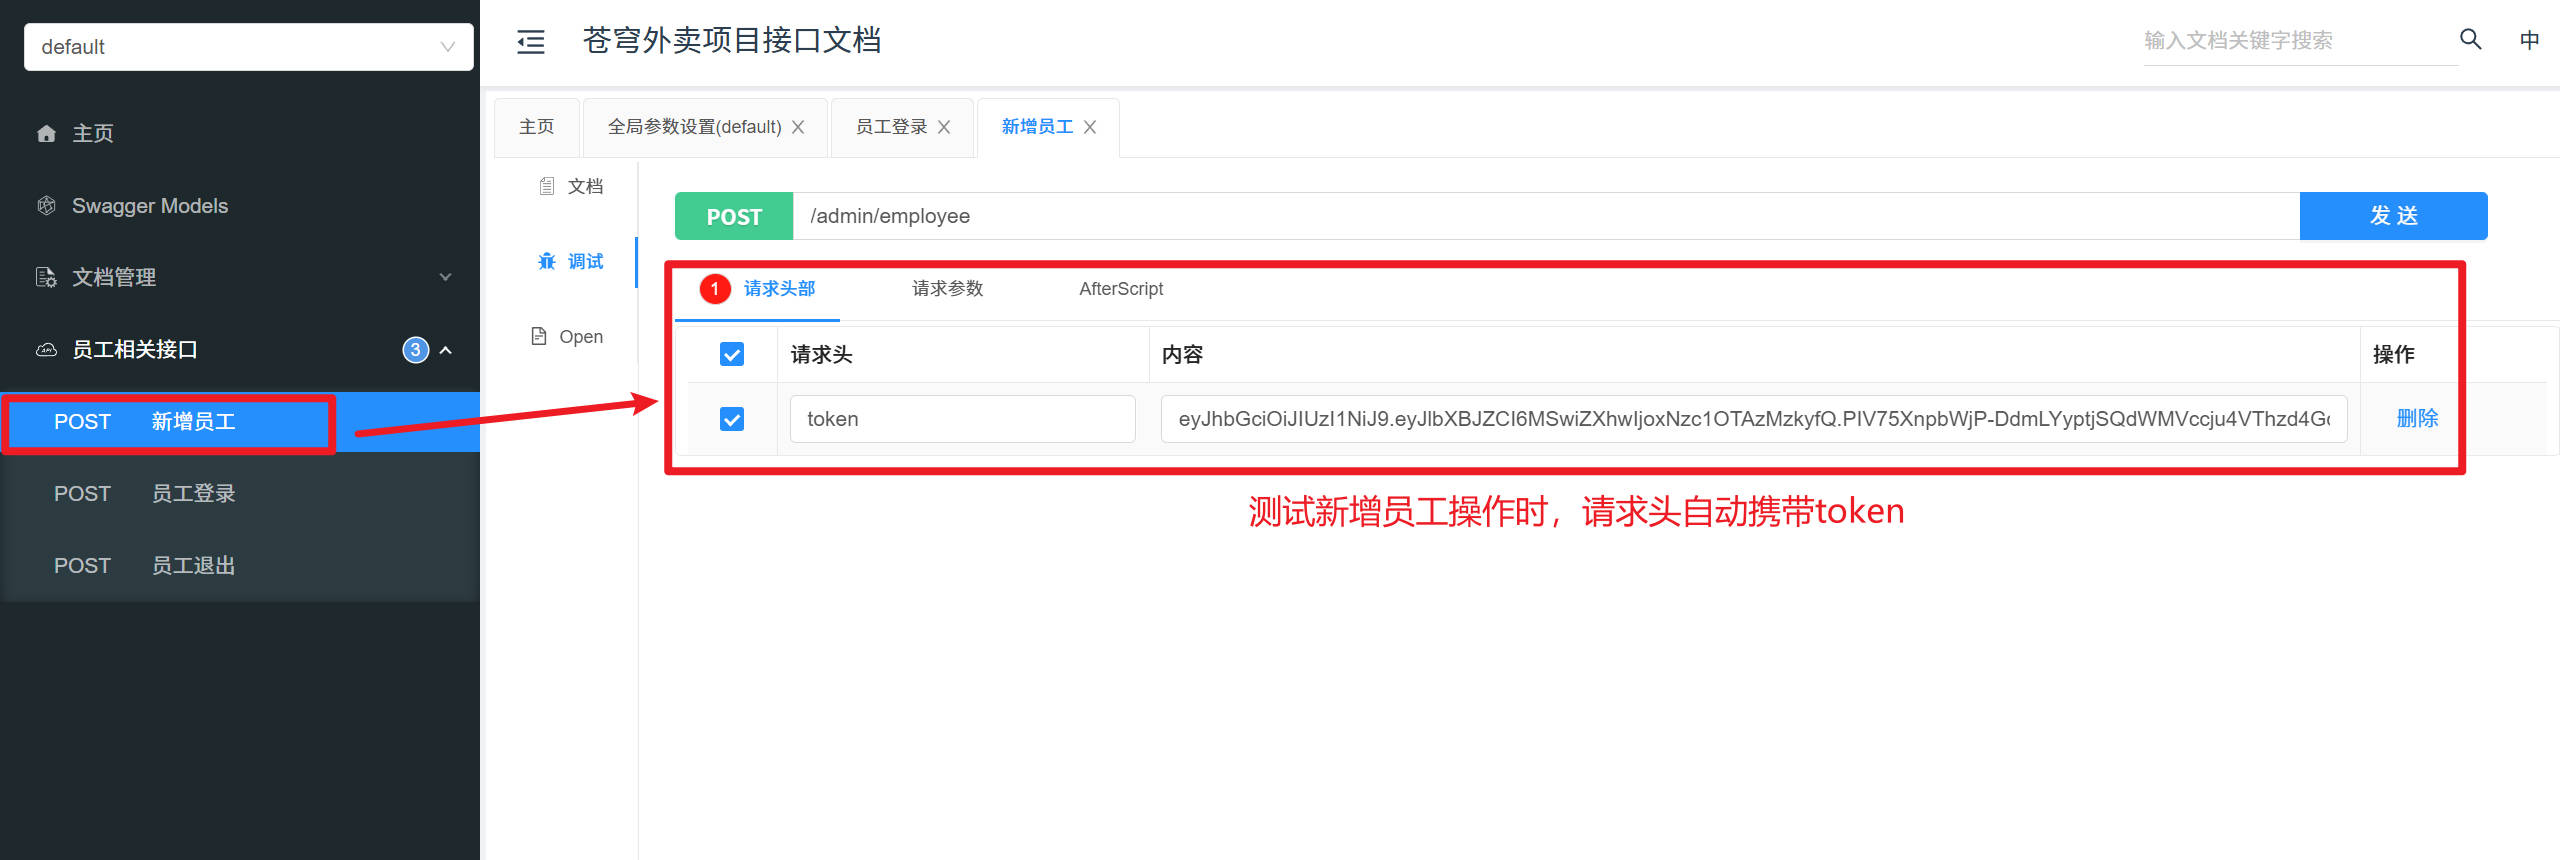Collapse the 员工相关接口 group arrow

(x=446, y=350)
